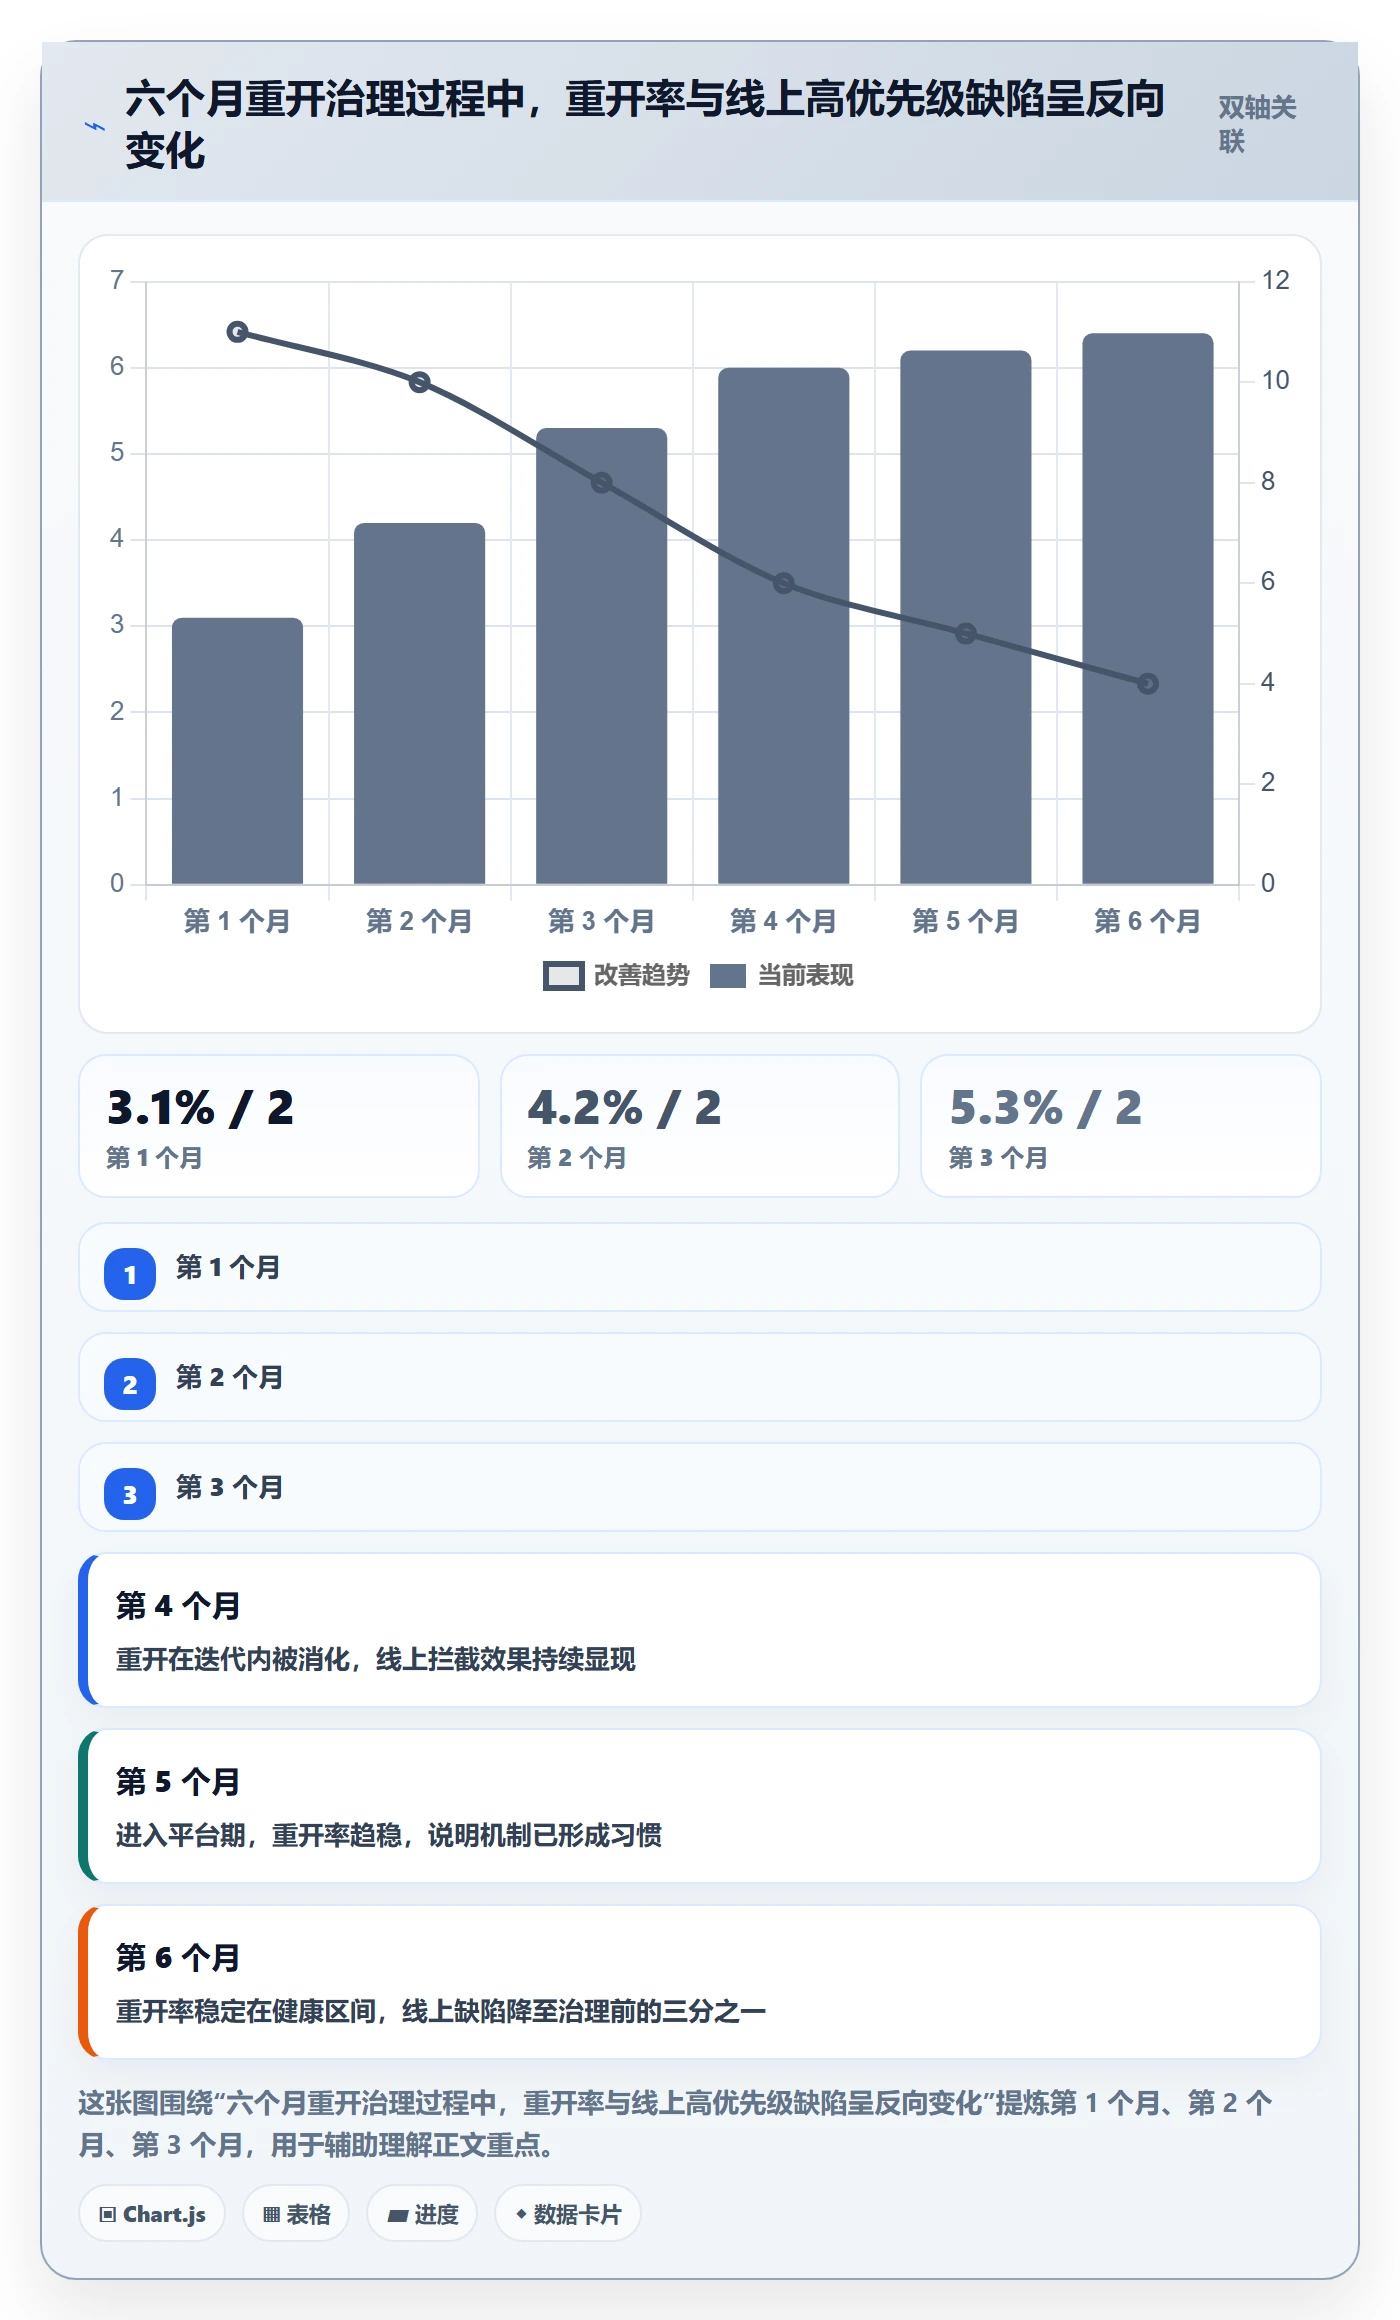Open the 第 5 个月 note card
This screenshot has height=2320, width=1400.
(700, 1806)
